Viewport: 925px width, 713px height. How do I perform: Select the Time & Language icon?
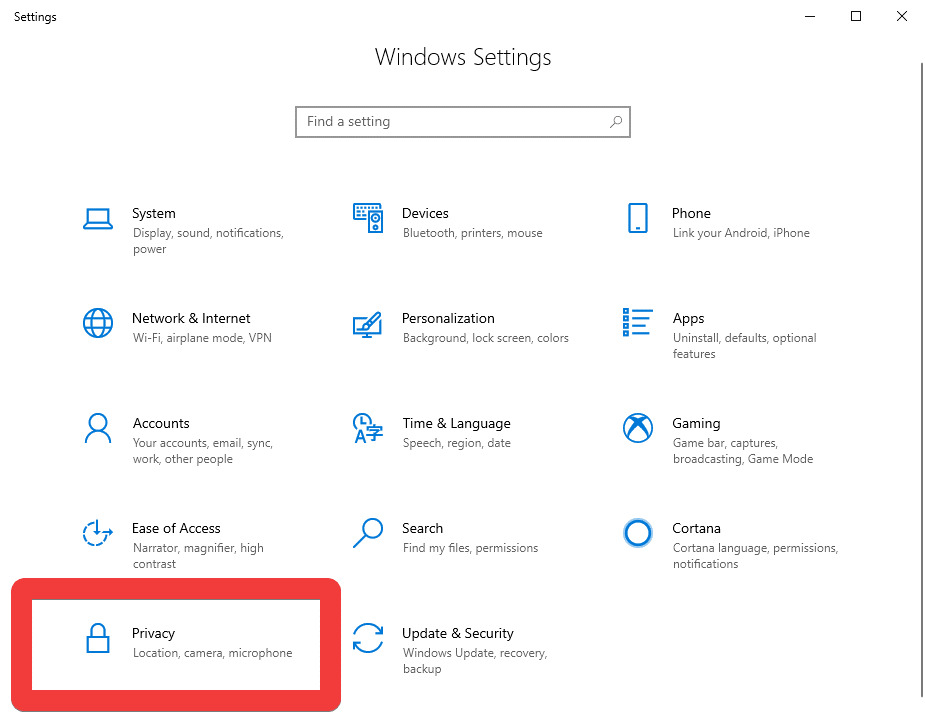tap(367, 428)
